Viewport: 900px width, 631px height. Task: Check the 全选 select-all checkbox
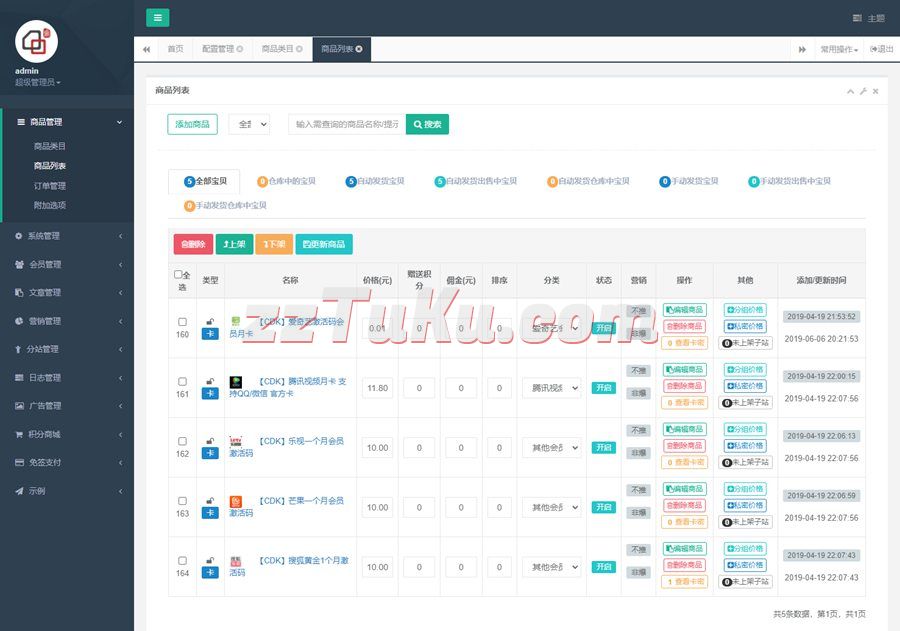178,274
